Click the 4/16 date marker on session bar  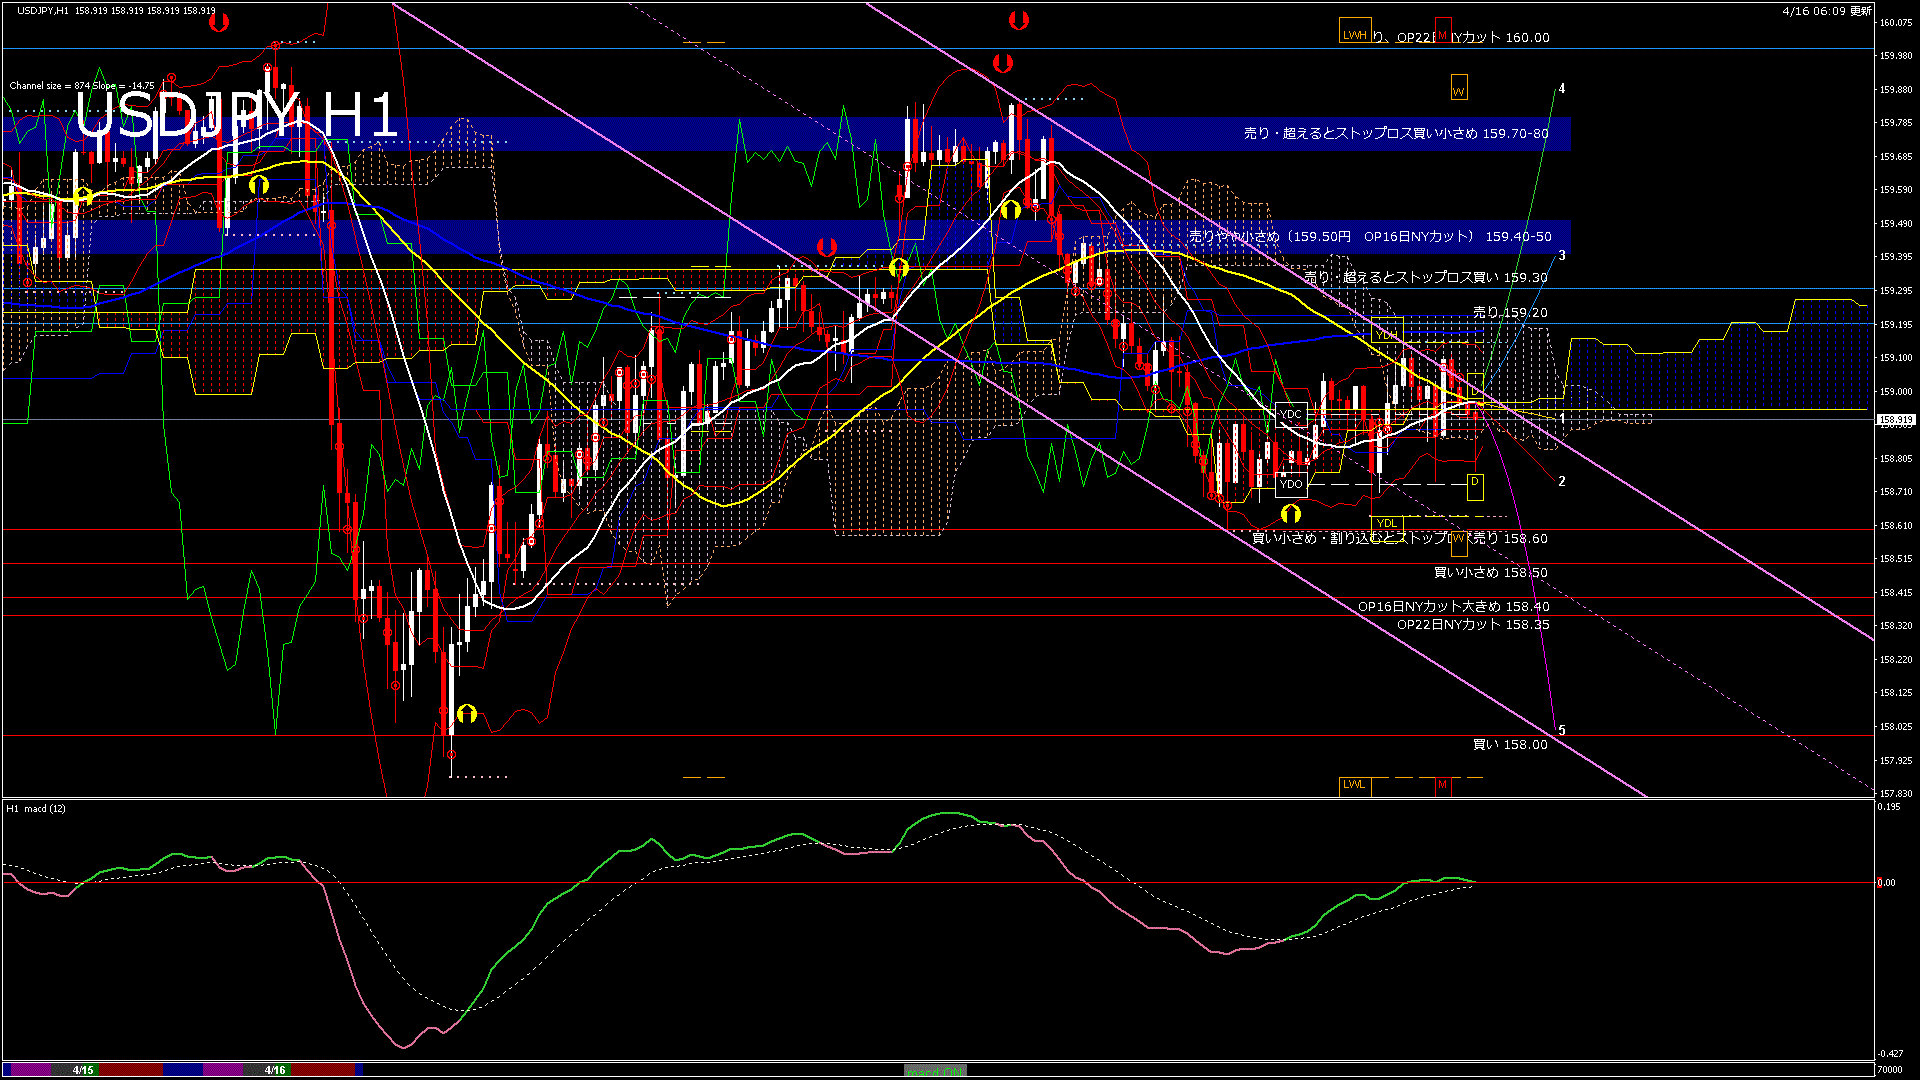click(275, 1070)
